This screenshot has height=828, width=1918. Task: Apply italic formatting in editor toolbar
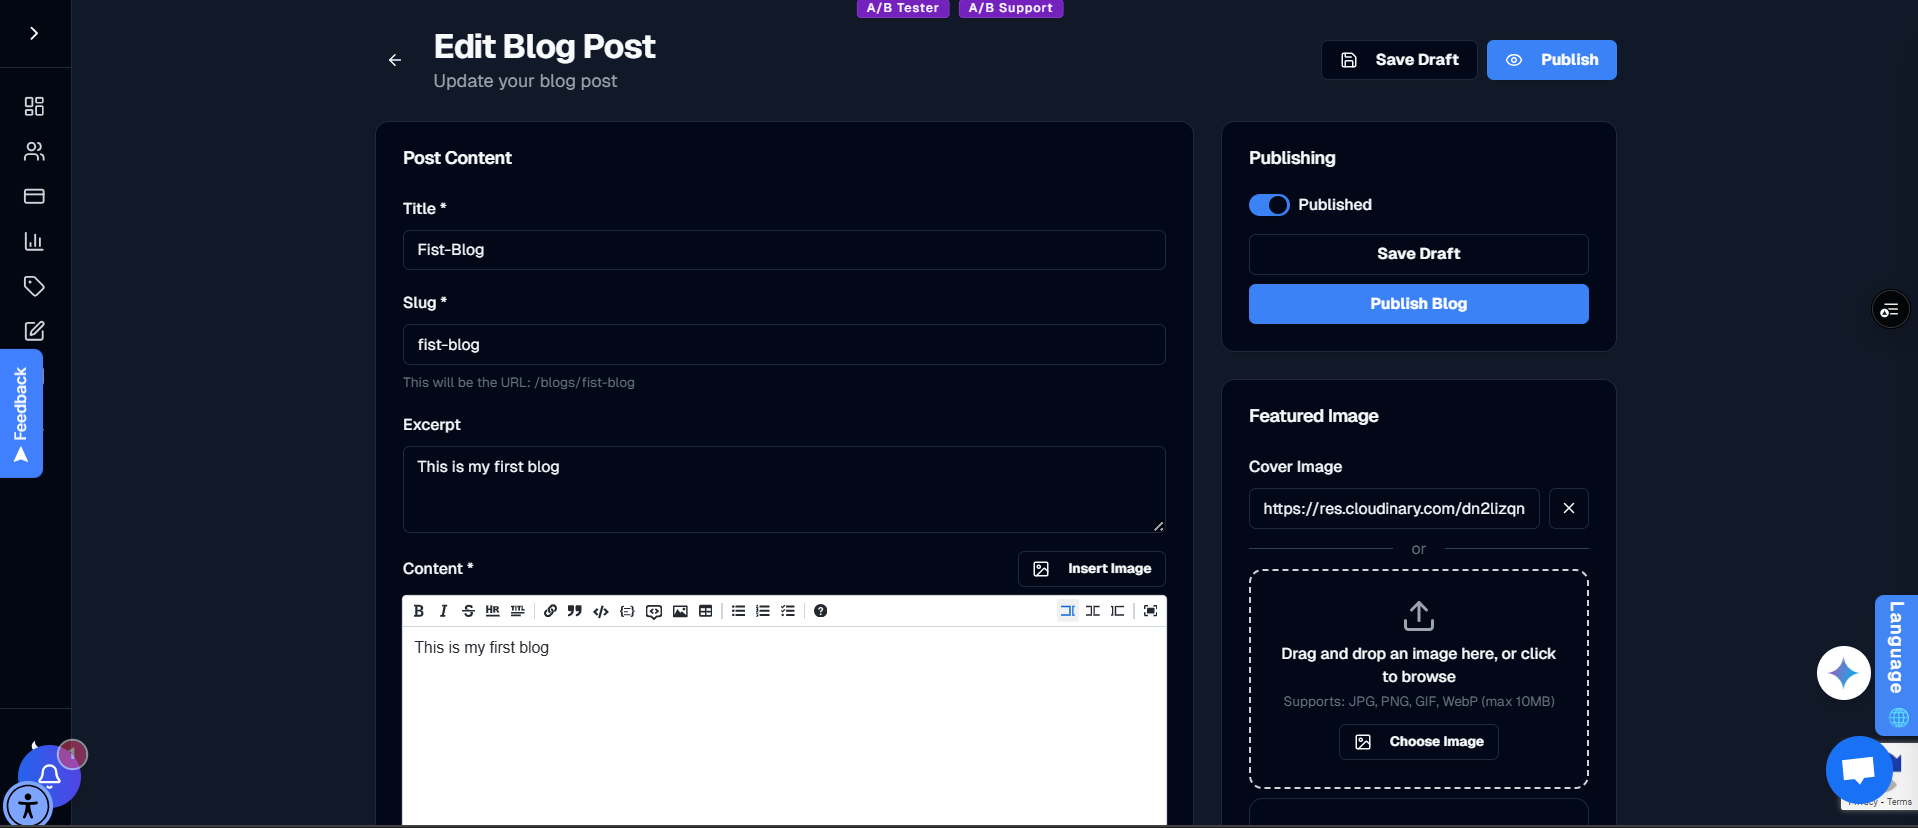pos(443,611)
